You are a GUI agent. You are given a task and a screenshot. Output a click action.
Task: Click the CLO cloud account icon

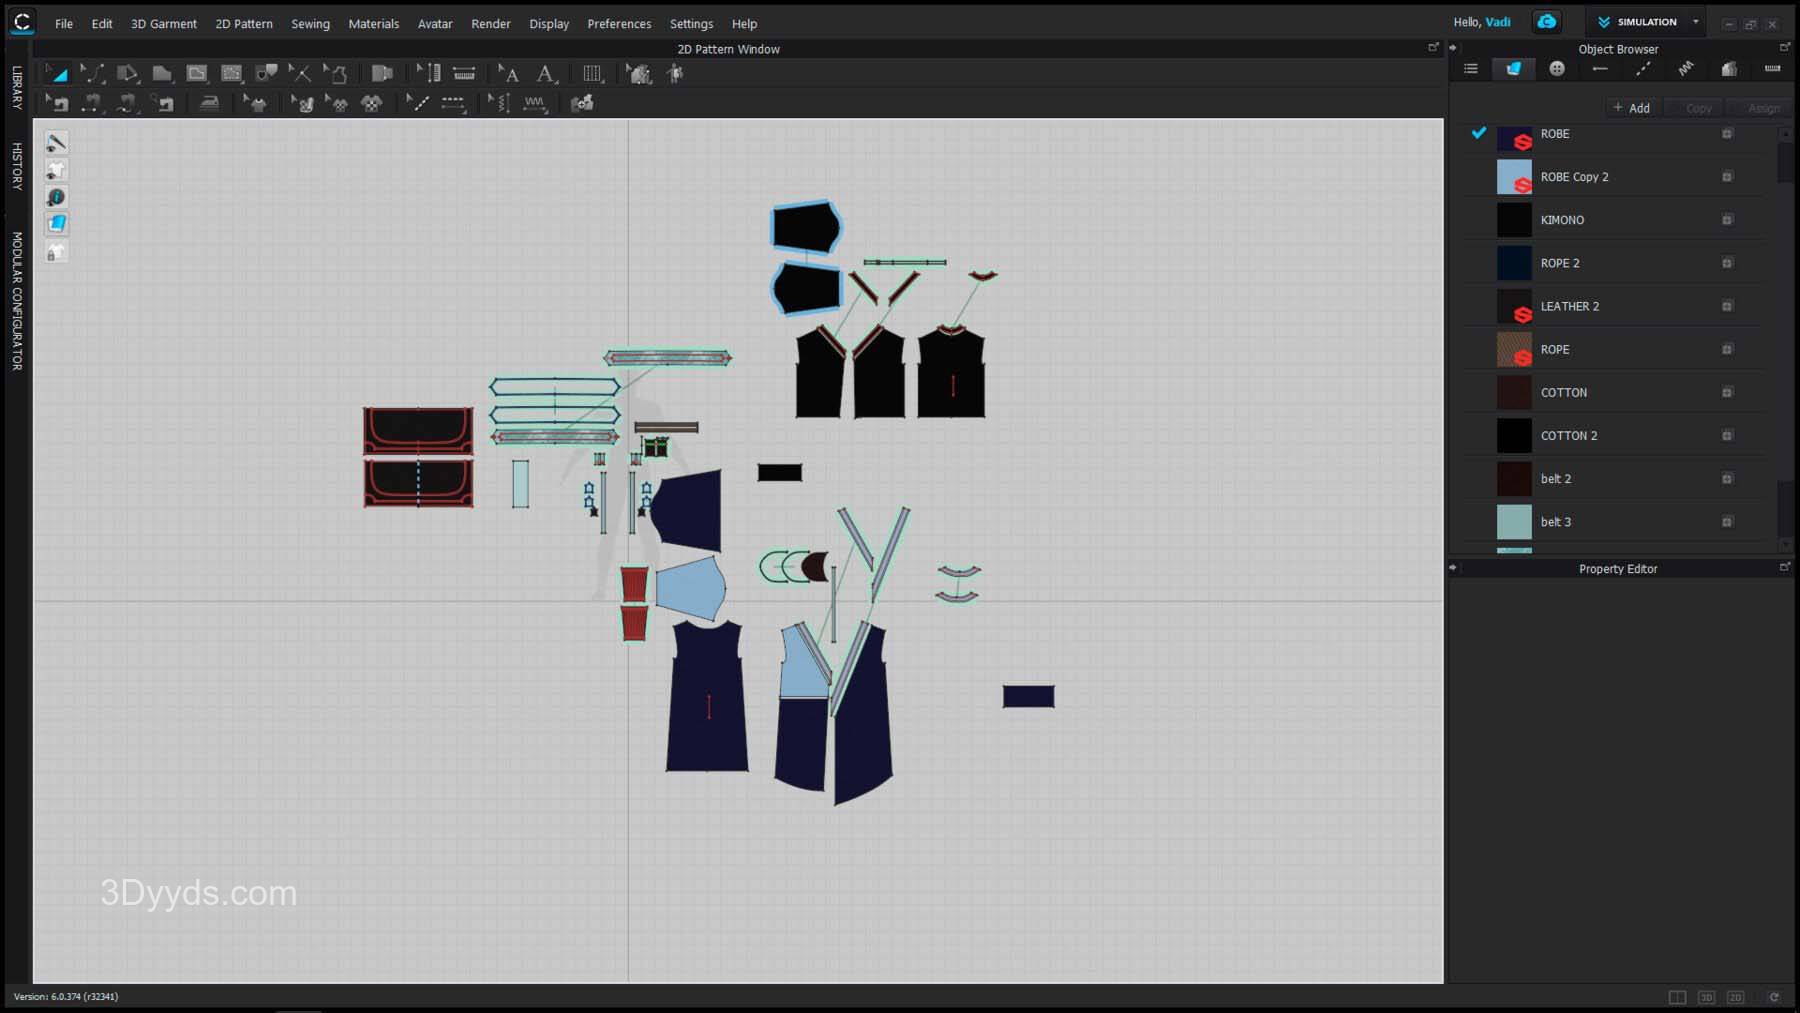[x=1547, y=22]
